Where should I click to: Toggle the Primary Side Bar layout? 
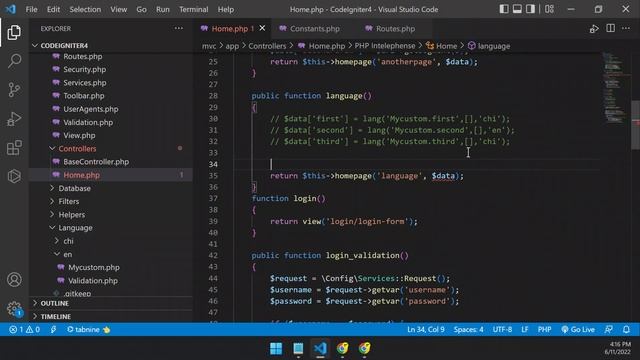click(504, 9)
